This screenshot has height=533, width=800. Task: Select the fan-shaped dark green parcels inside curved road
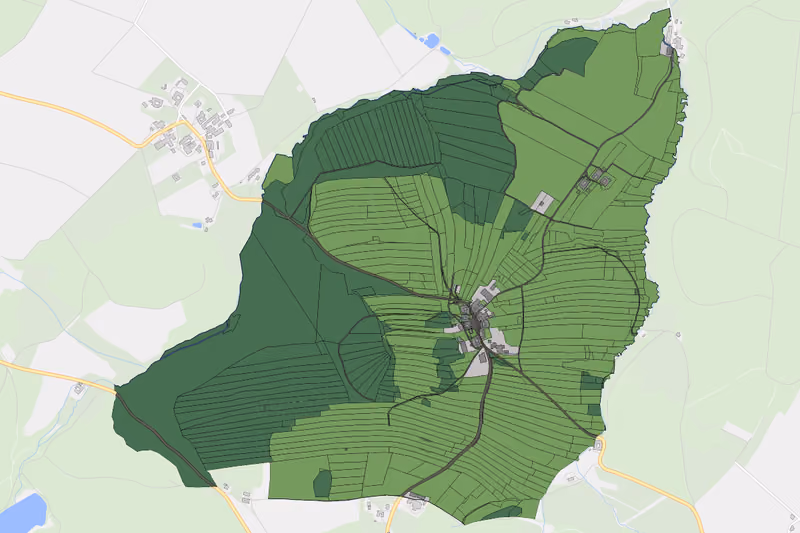click(x=366, y=358)
